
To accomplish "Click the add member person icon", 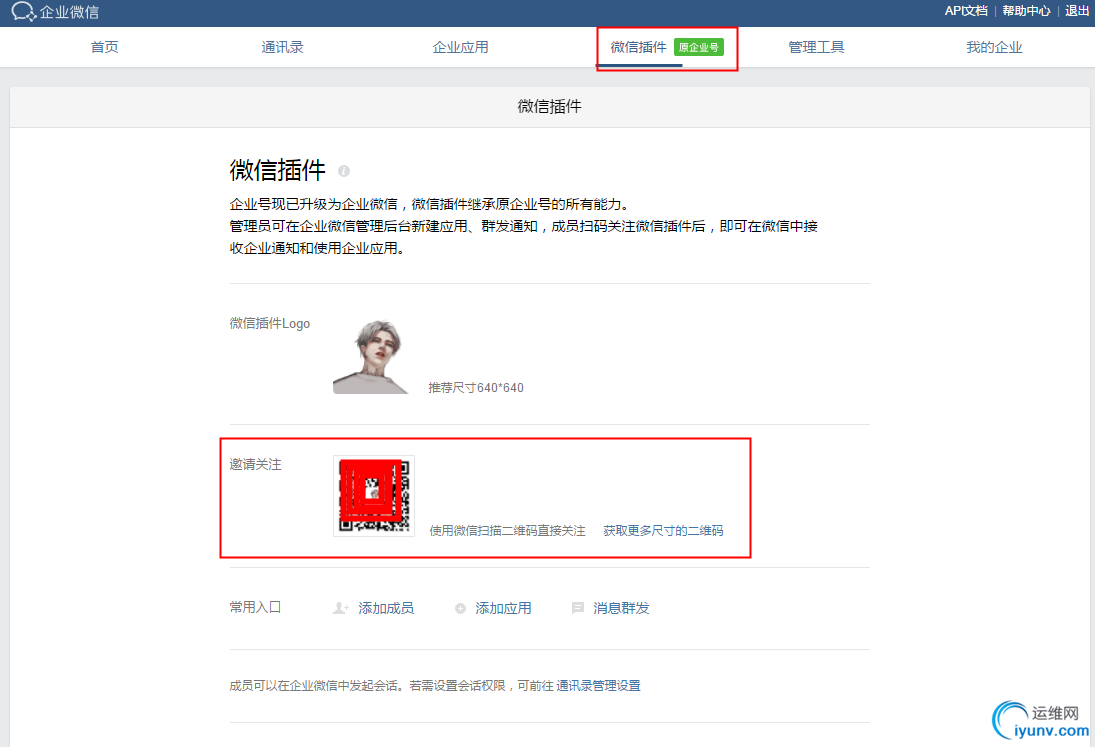I will [341, 608].
